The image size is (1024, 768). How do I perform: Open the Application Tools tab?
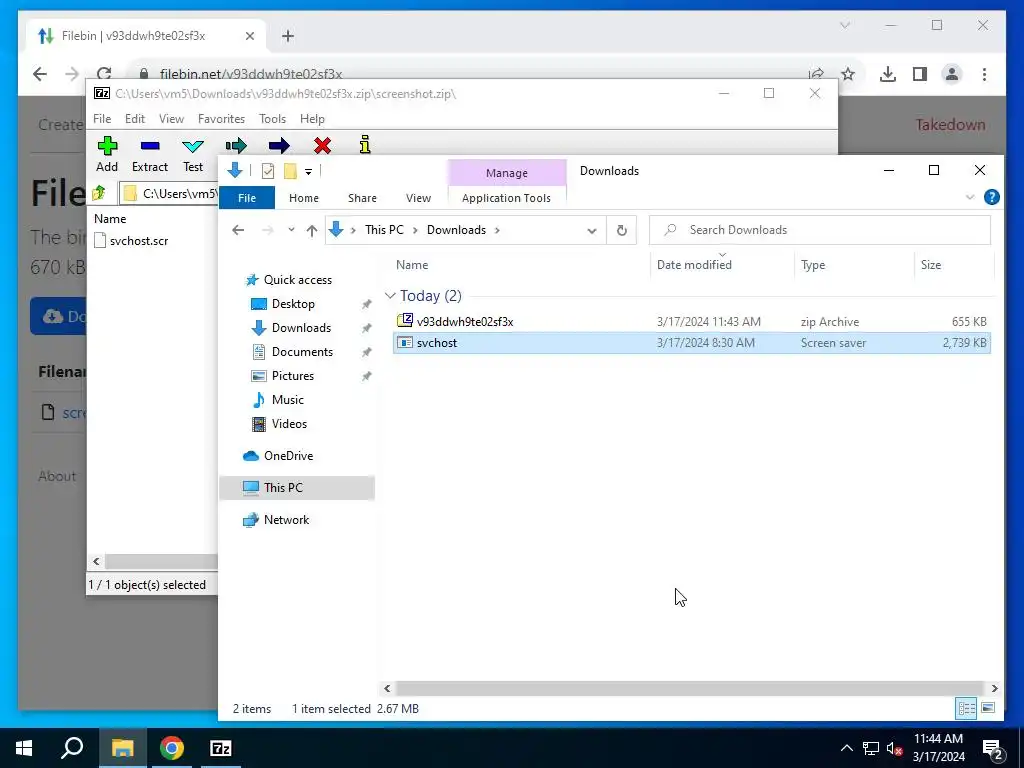[x=506, y=198]
